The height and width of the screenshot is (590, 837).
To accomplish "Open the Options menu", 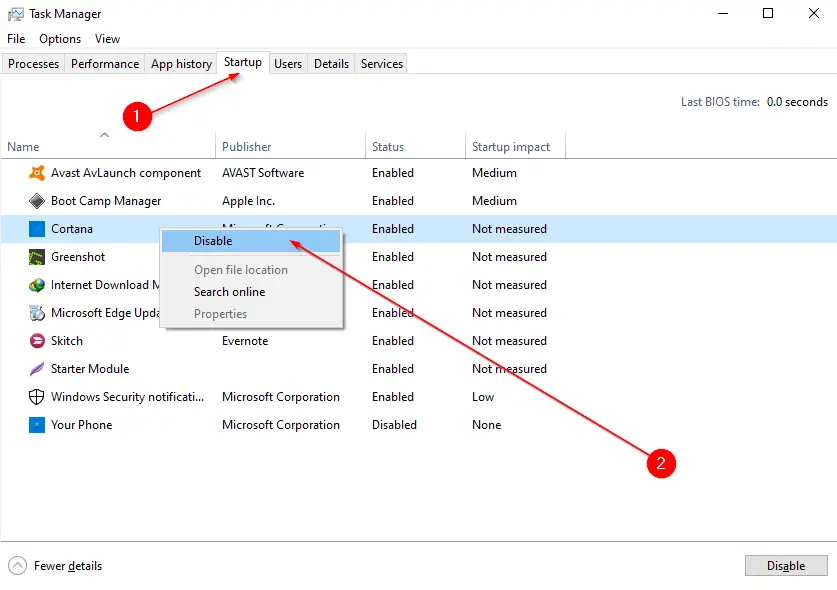I will click(60, 39).
